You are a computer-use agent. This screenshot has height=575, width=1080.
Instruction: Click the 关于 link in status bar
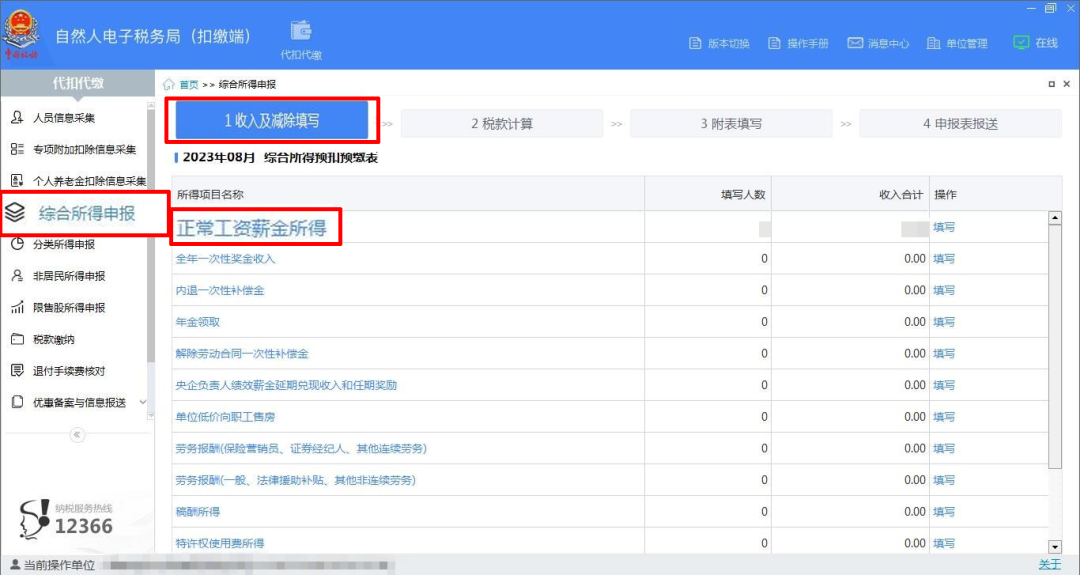coord(1050,565)
